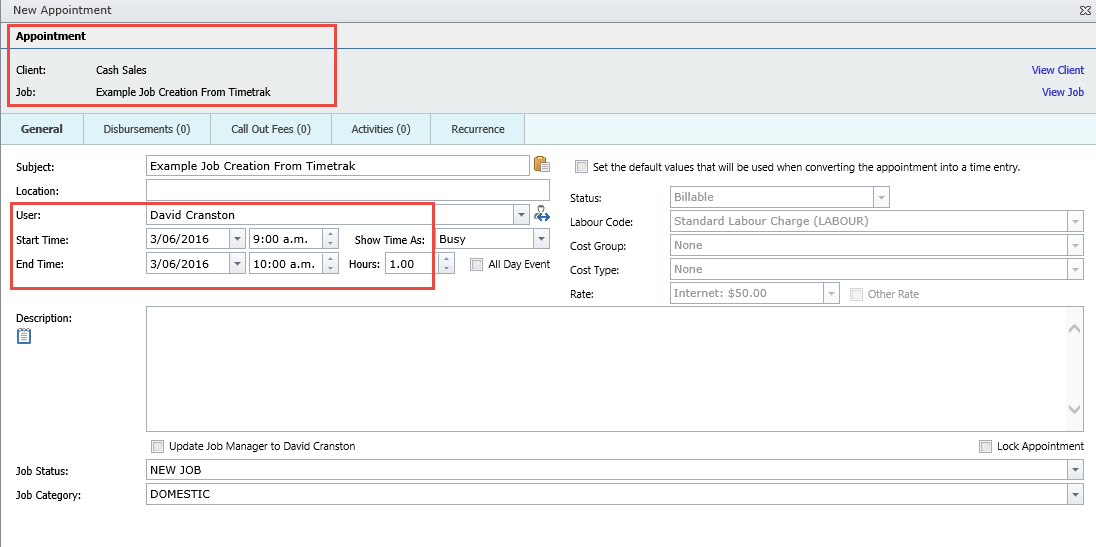The height and width of the screenshot is (547, 1096).
Task: Click the Cash Sales client text
Action: (121, 70)
